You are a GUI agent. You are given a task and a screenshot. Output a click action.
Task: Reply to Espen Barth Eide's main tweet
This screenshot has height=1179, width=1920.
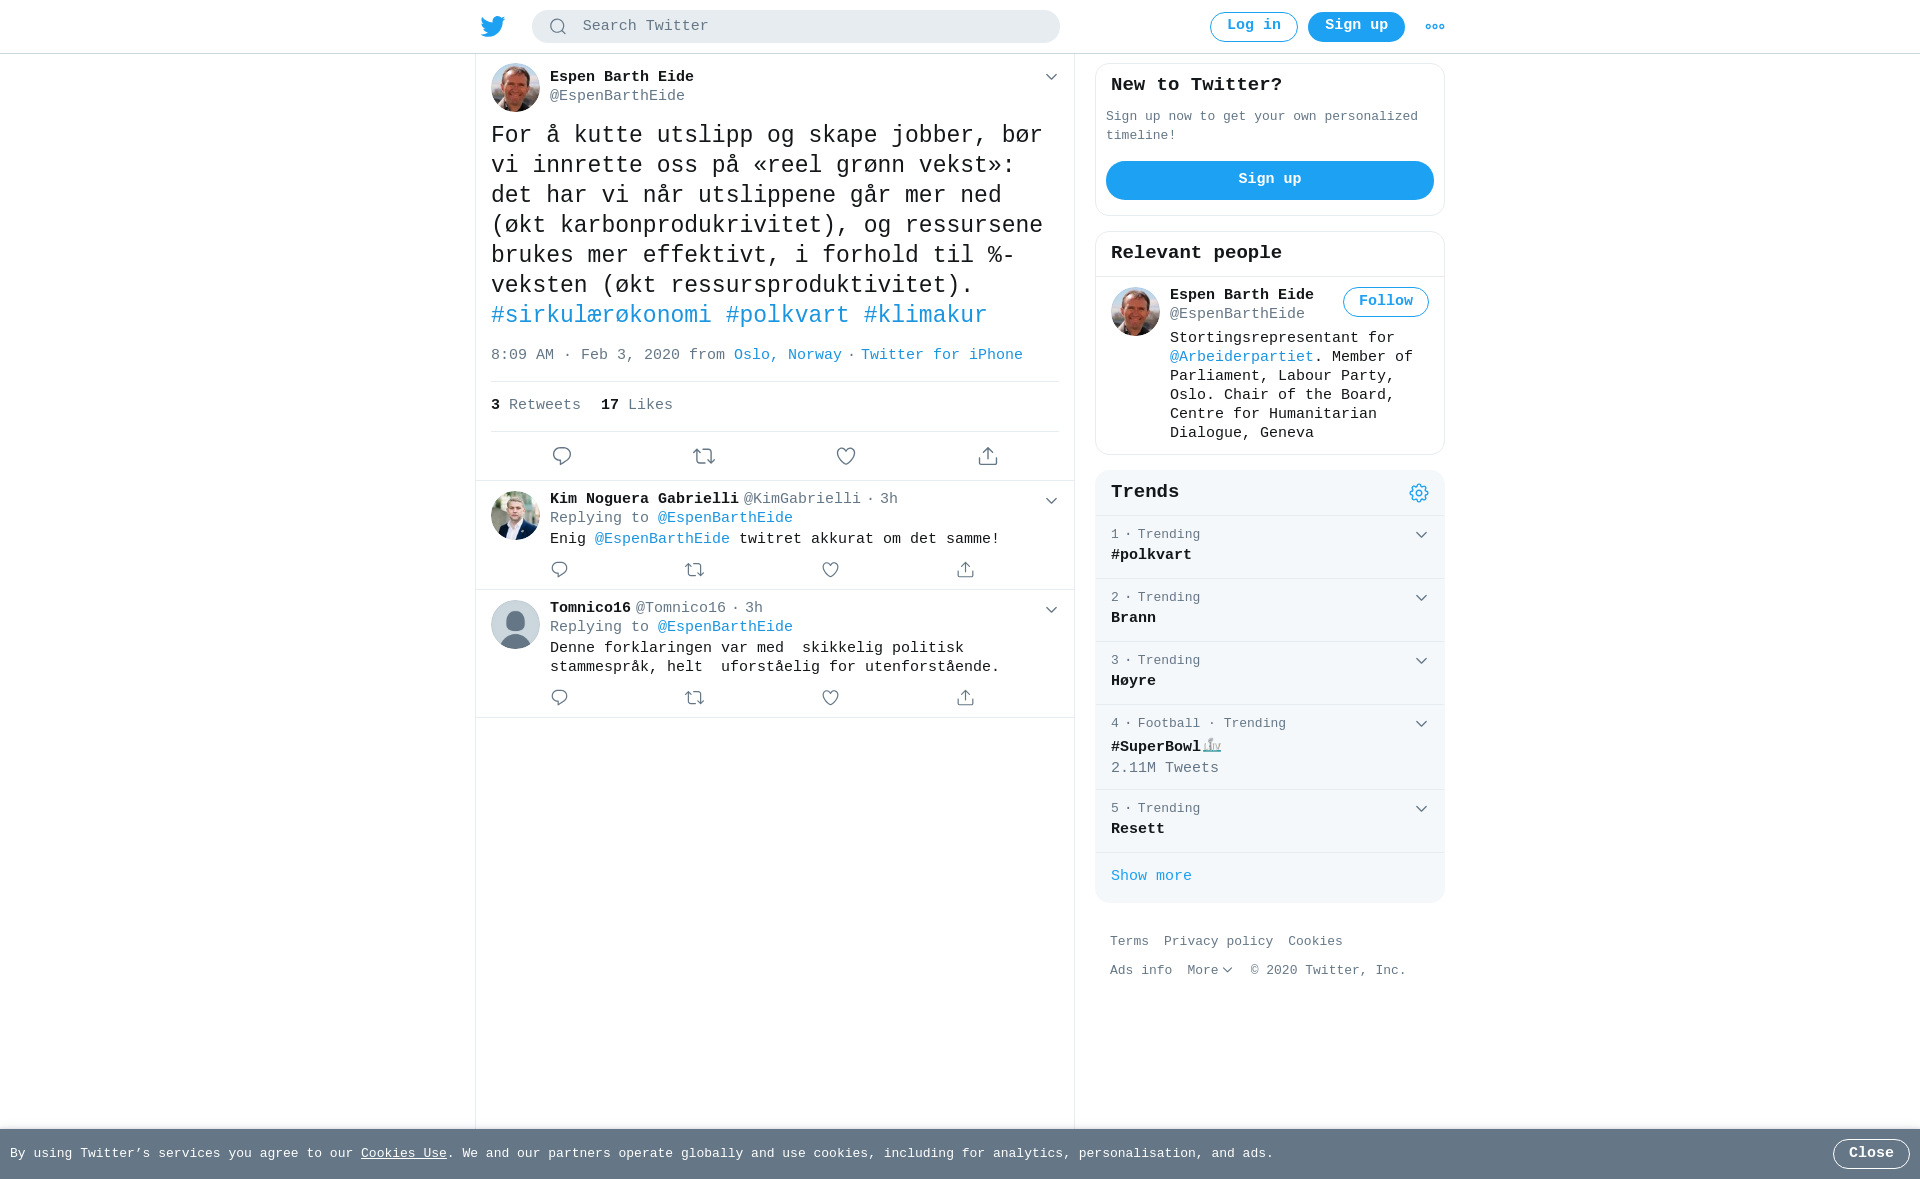click(x=562, y=456)
